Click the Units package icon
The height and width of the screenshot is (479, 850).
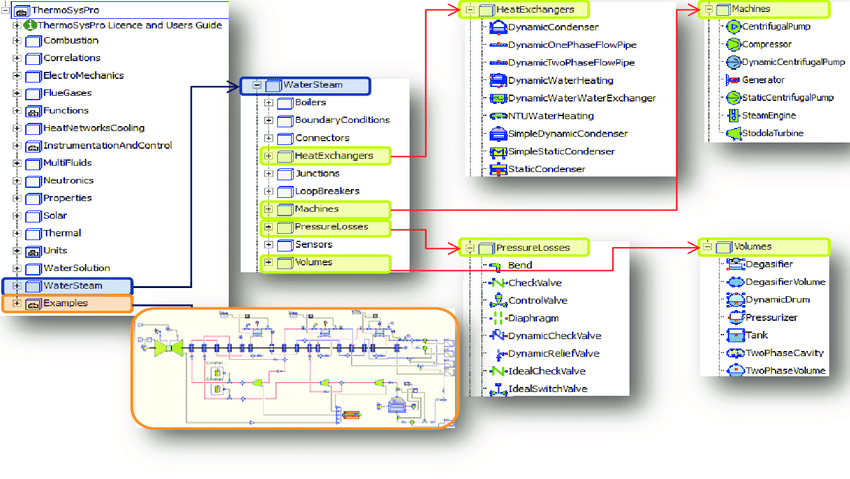click(34, 251)
